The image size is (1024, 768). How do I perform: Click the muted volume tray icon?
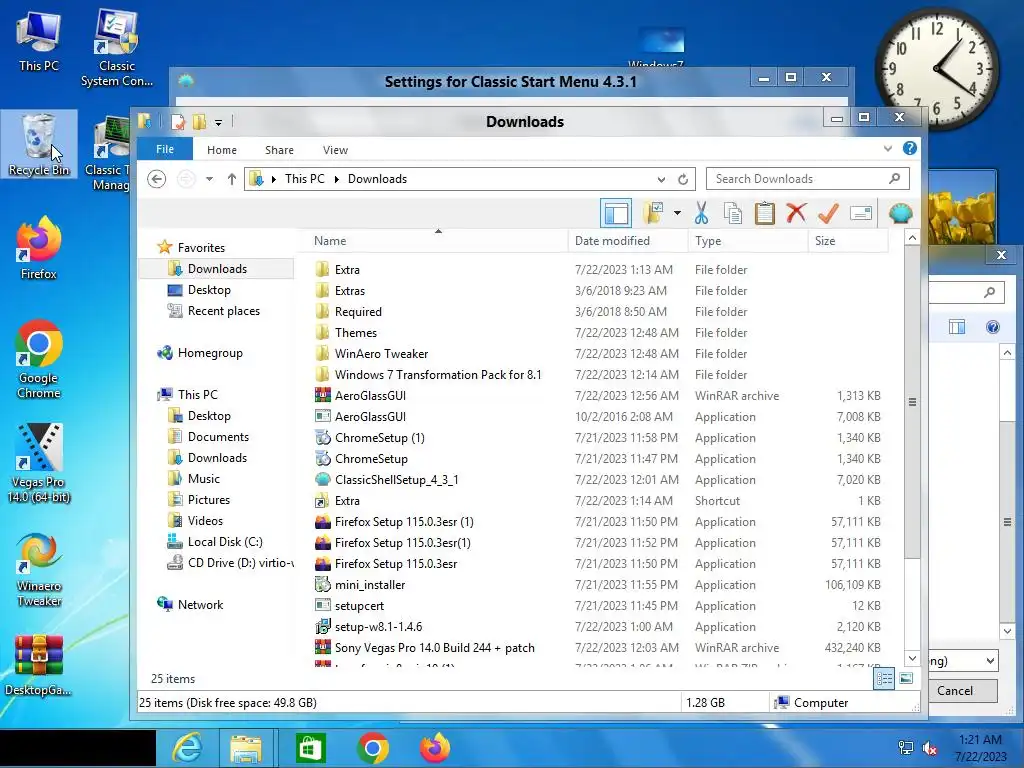tap(929, 748)
